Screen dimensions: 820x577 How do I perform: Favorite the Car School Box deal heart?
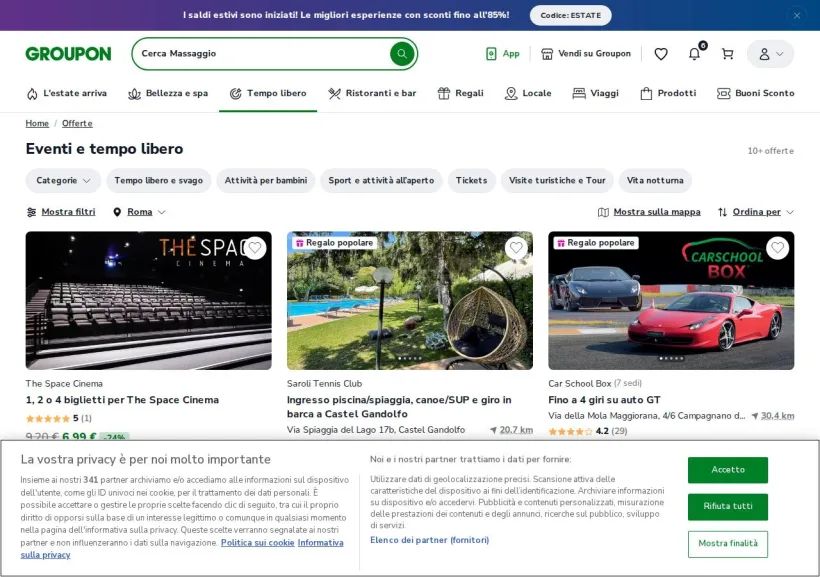[778, 247]
